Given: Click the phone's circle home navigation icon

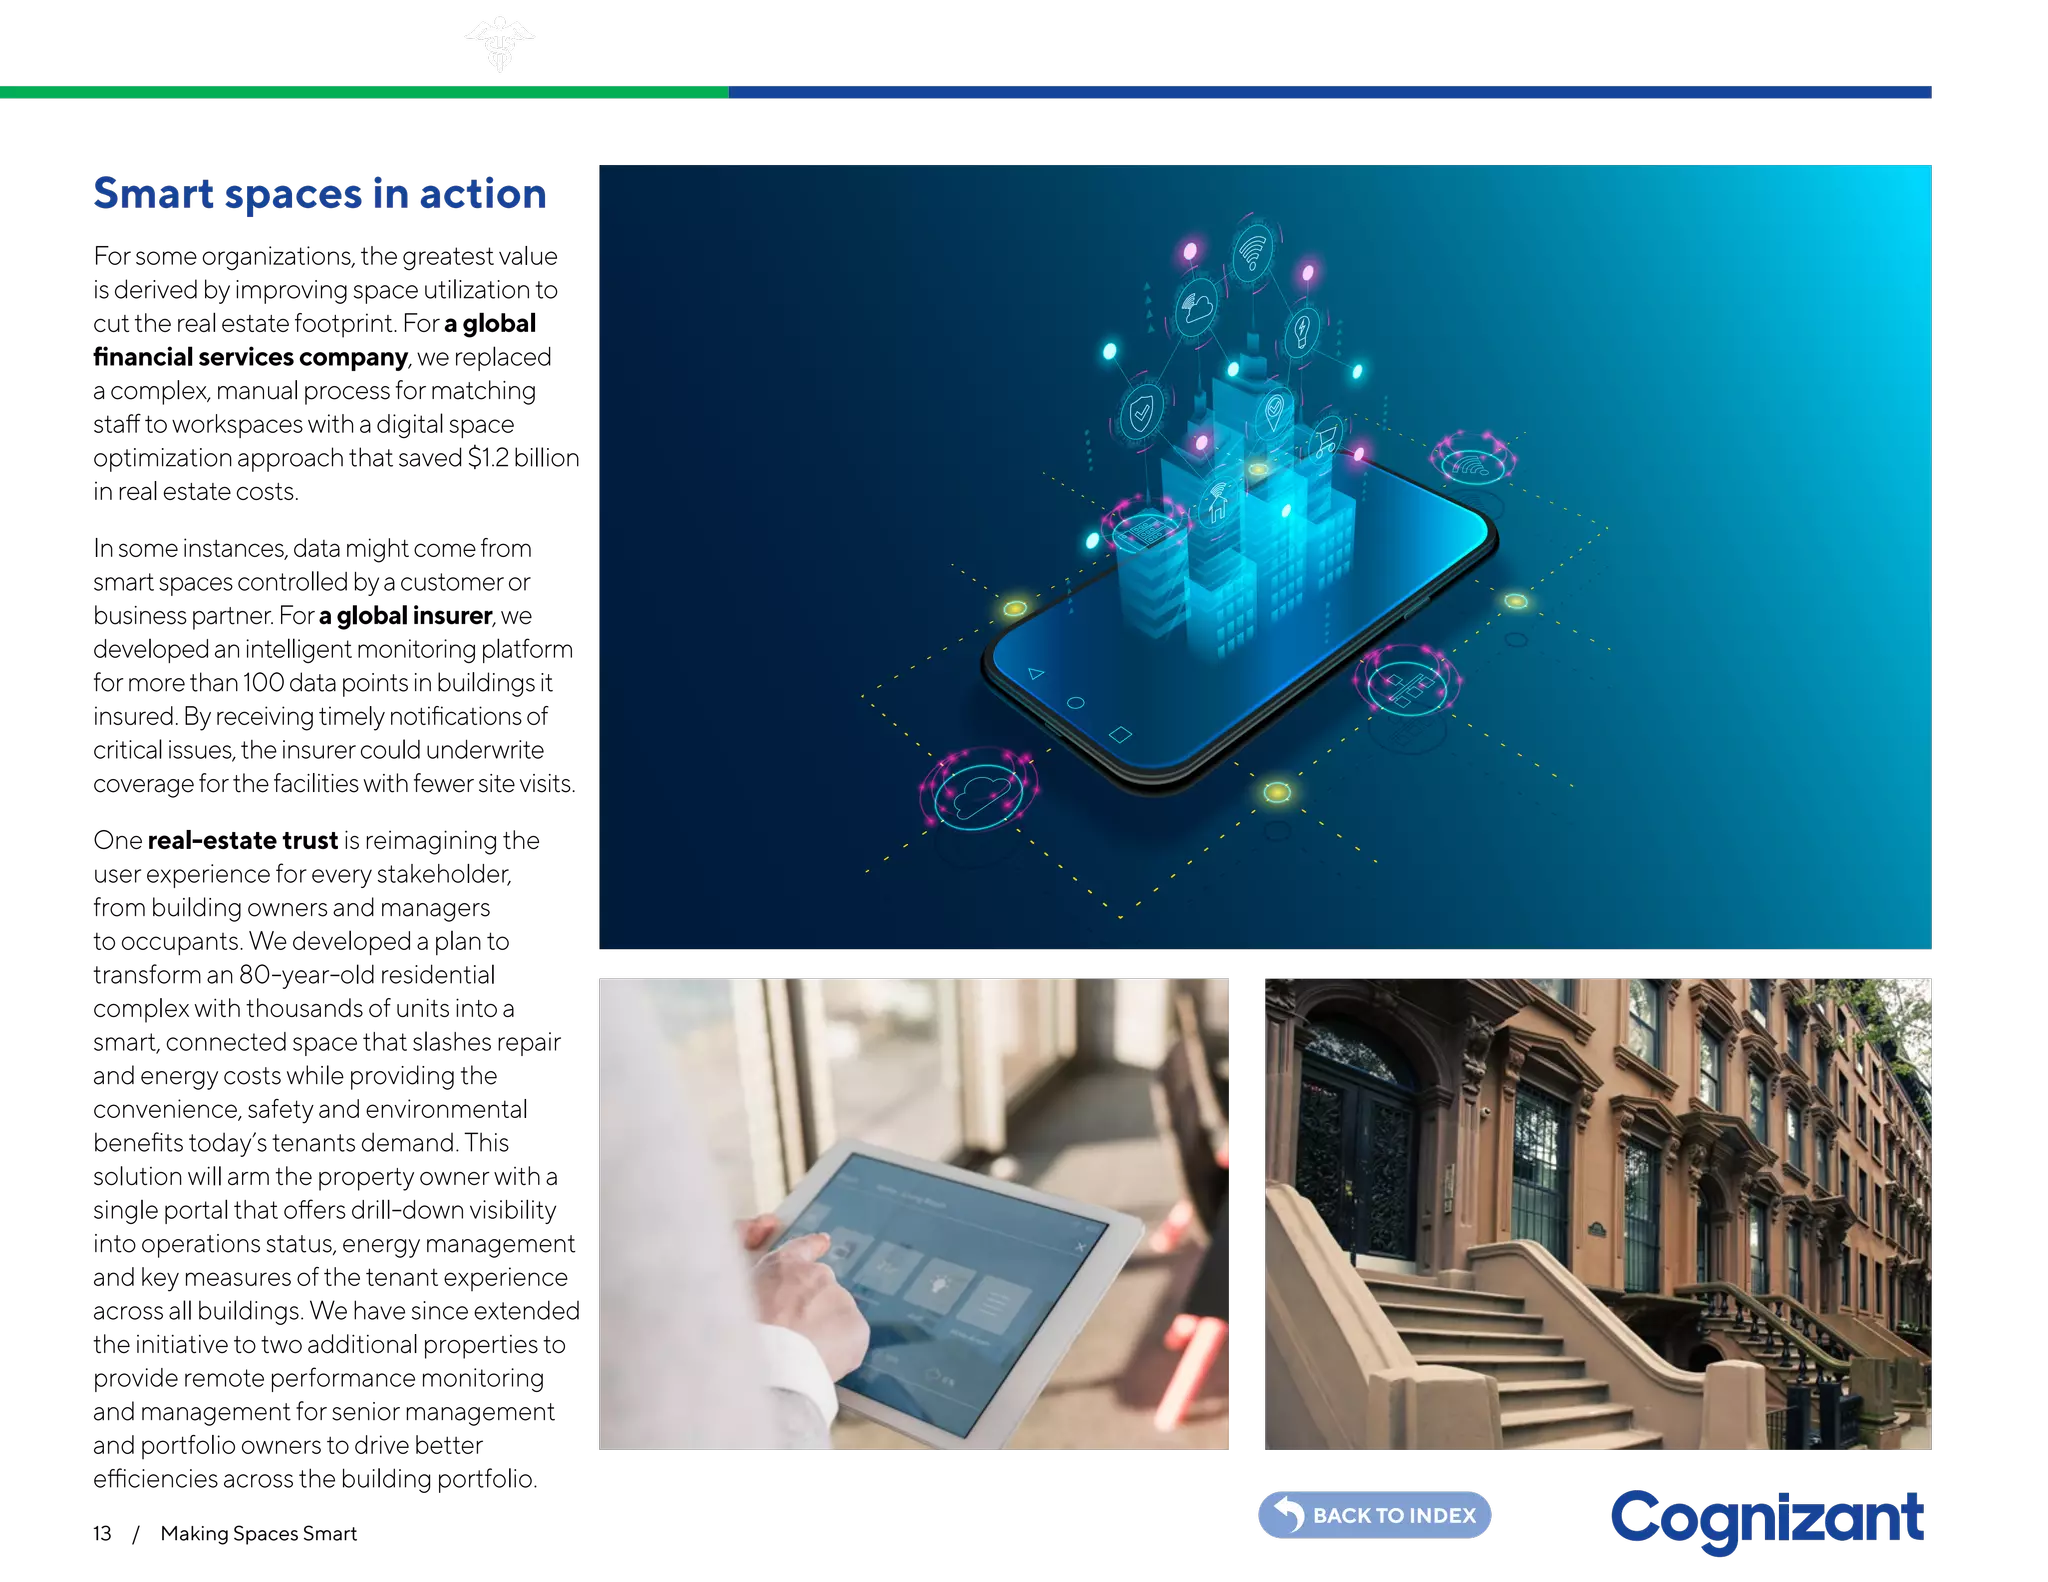Looking at the screenshot, I should pyautogui.click(x=1075, y=703).
